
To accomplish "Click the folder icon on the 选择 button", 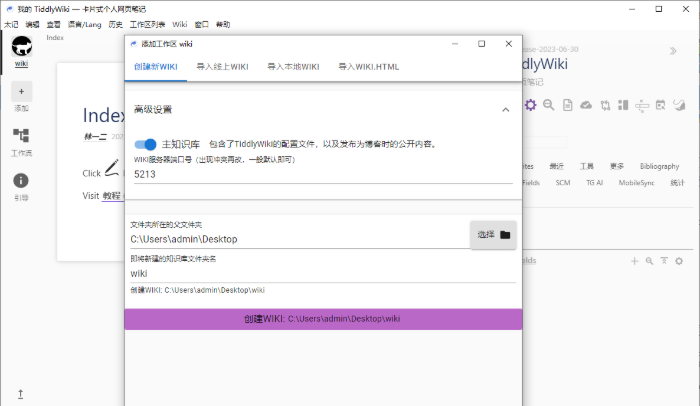I will (x=505, y=235).
